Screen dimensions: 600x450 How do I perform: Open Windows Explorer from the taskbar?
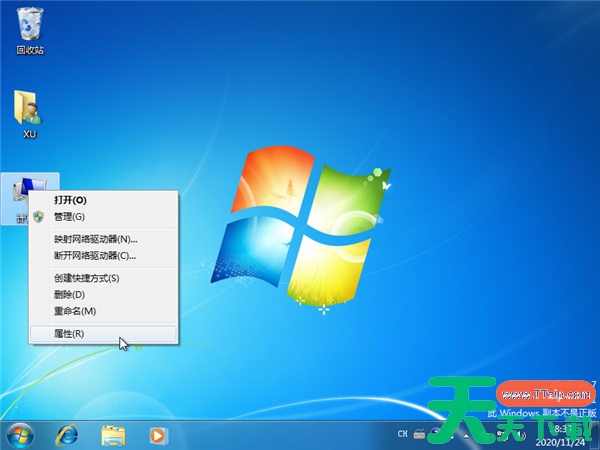[x=113, y=435]
